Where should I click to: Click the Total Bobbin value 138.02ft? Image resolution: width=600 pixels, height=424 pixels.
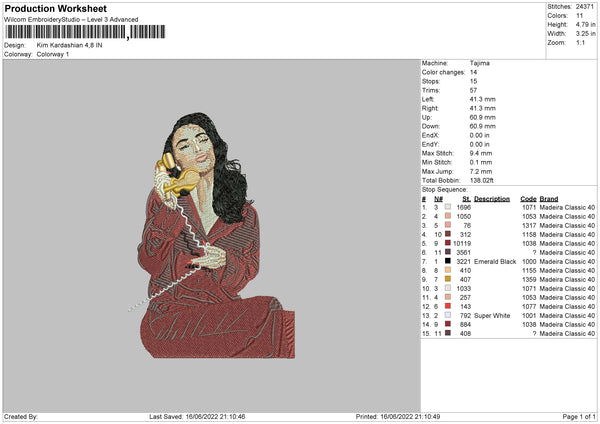(481, 180)
